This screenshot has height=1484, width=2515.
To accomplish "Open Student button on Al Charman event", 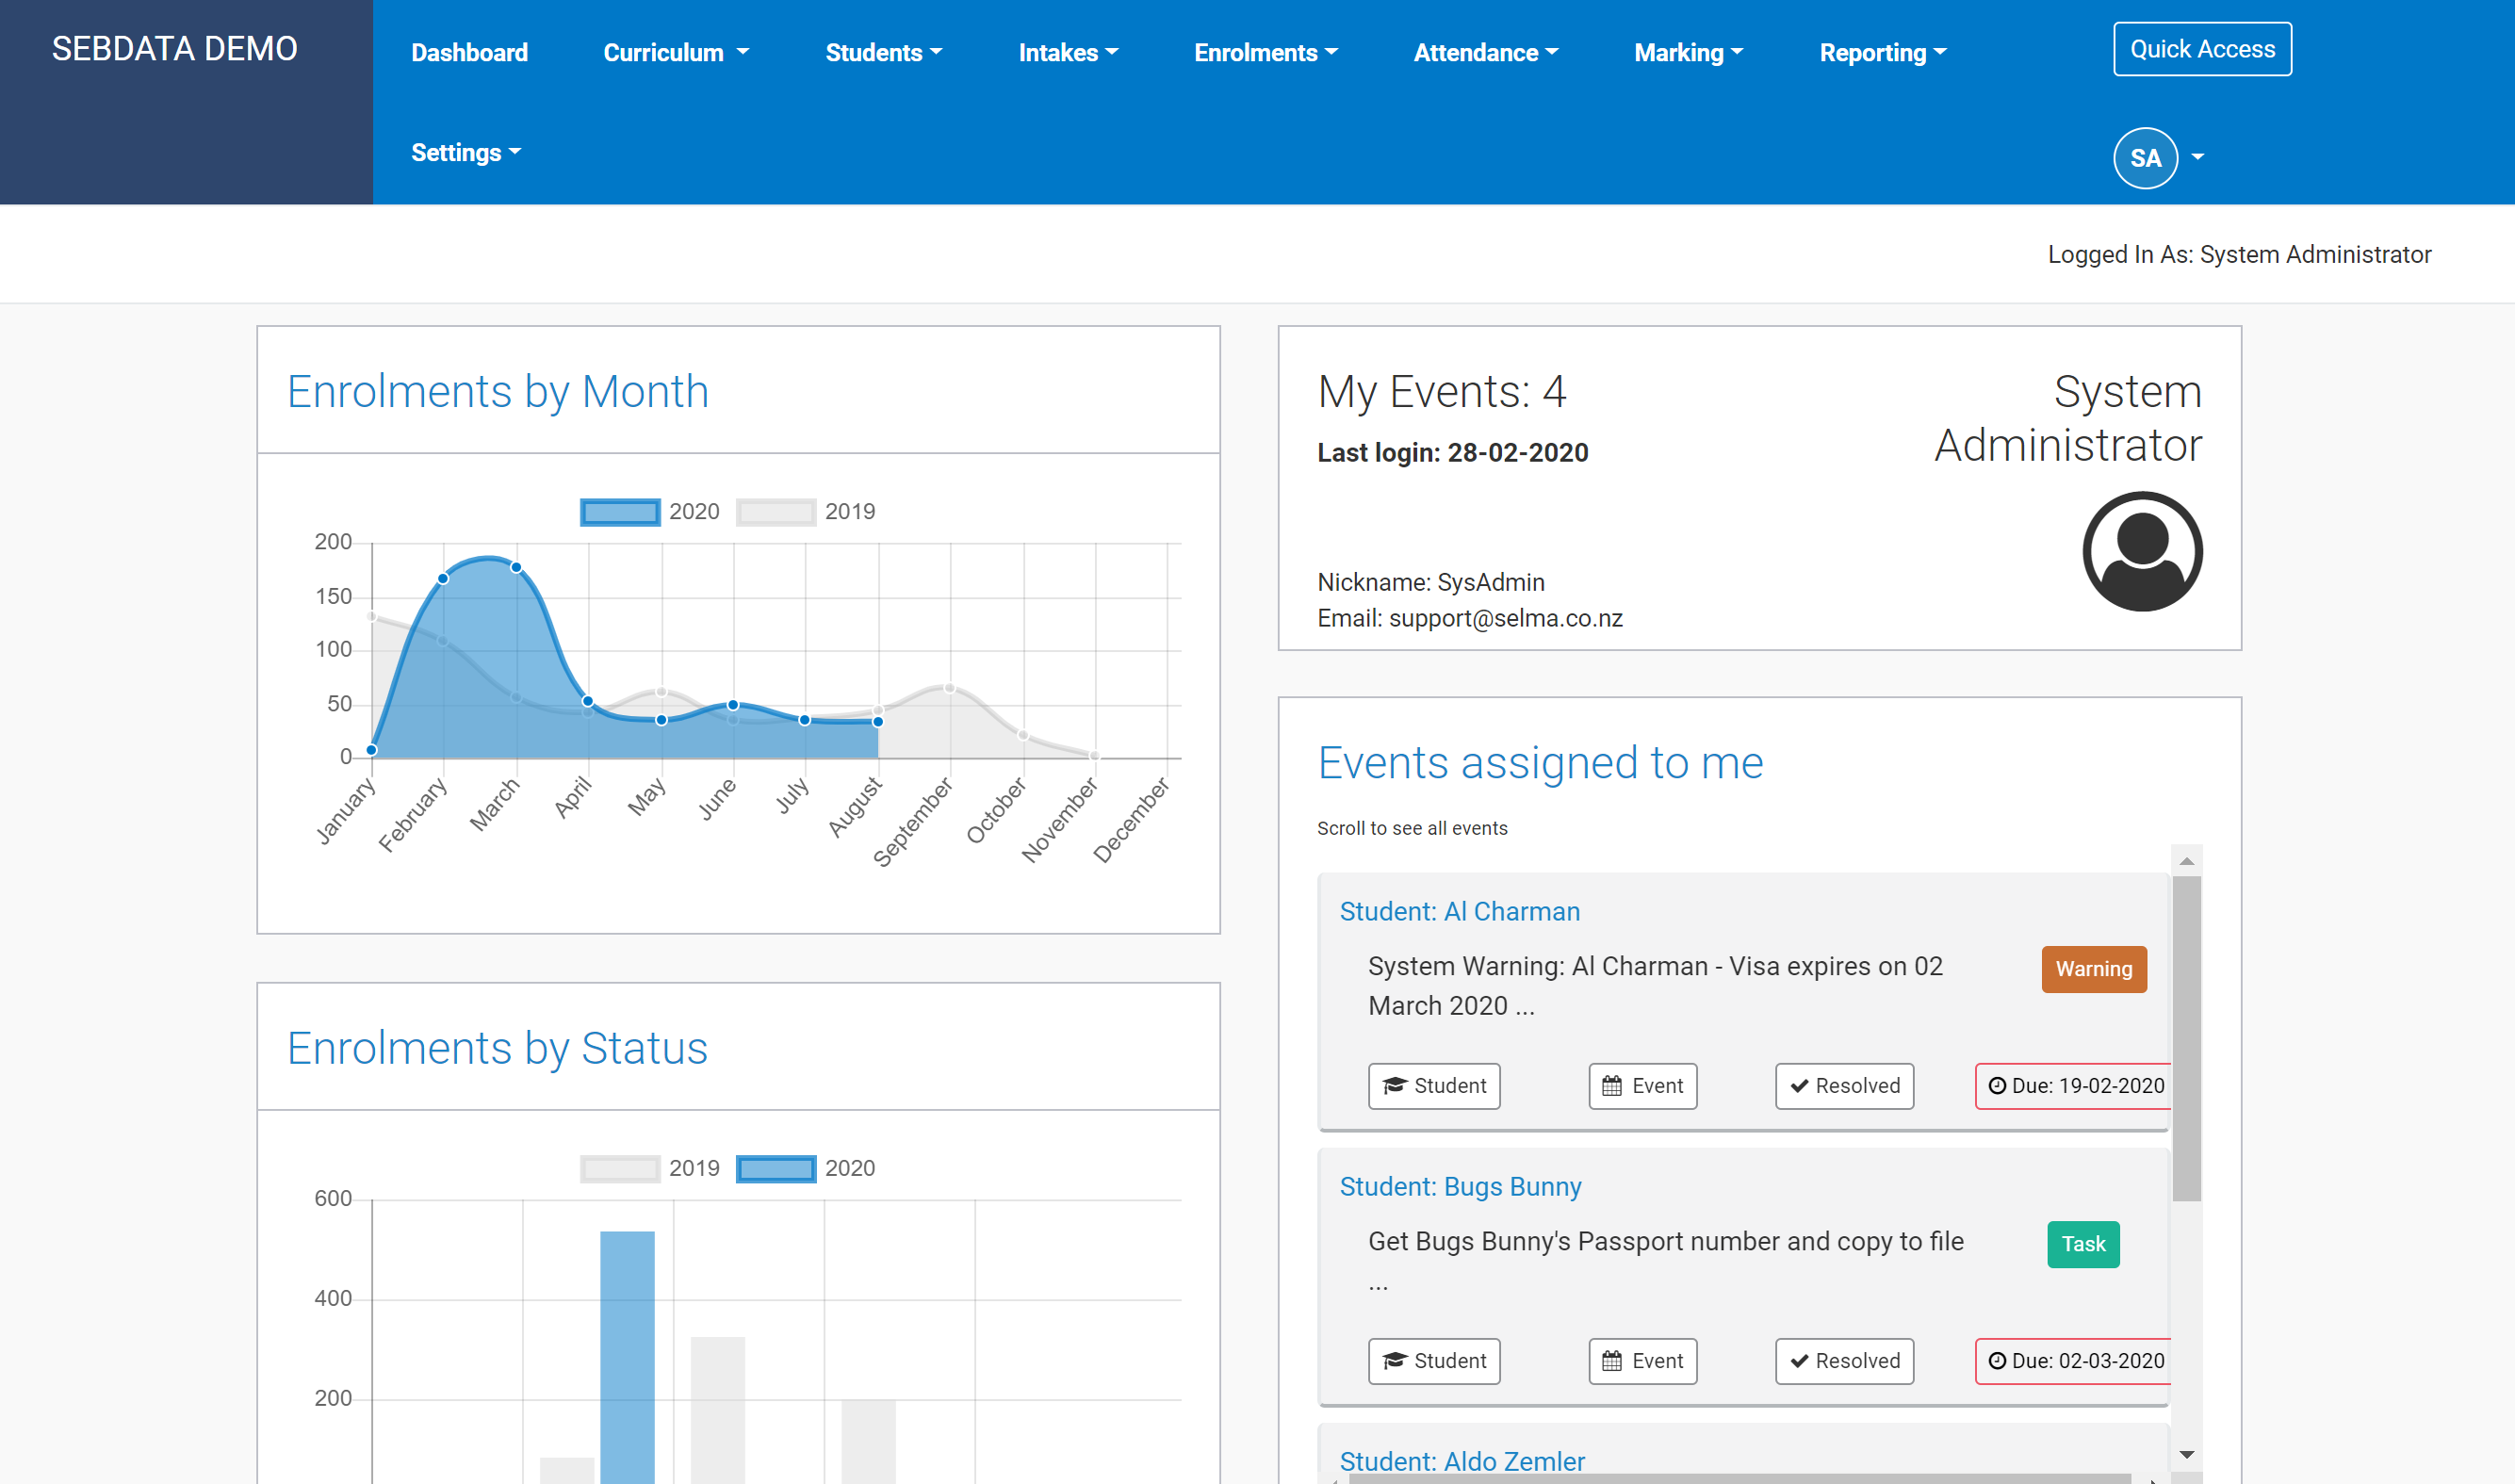I will click(1434, 1086).
